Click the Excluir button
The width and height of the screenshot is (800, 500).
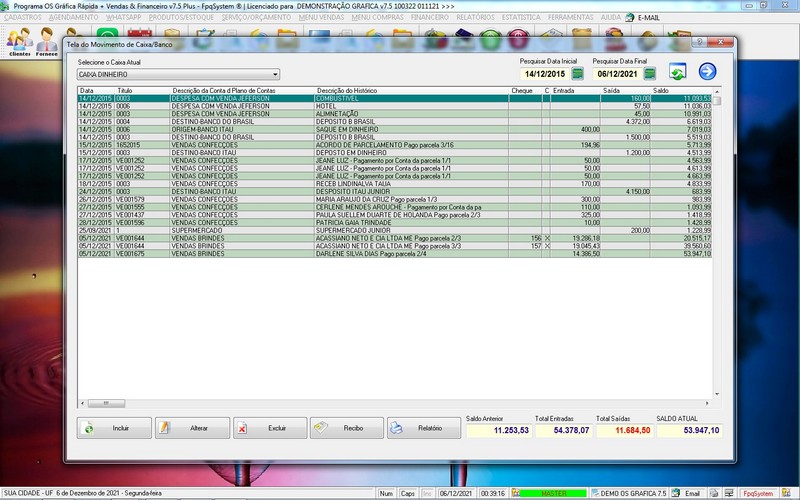pos(270,428)
